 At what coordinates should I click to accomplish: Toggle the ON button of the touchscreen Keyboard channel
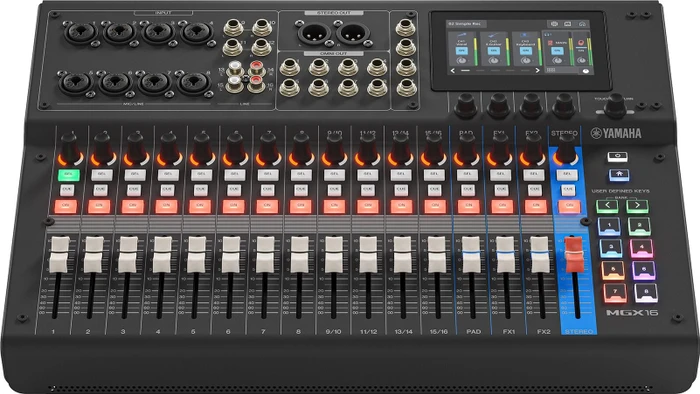pyautogui.click(x=526, y=50)
